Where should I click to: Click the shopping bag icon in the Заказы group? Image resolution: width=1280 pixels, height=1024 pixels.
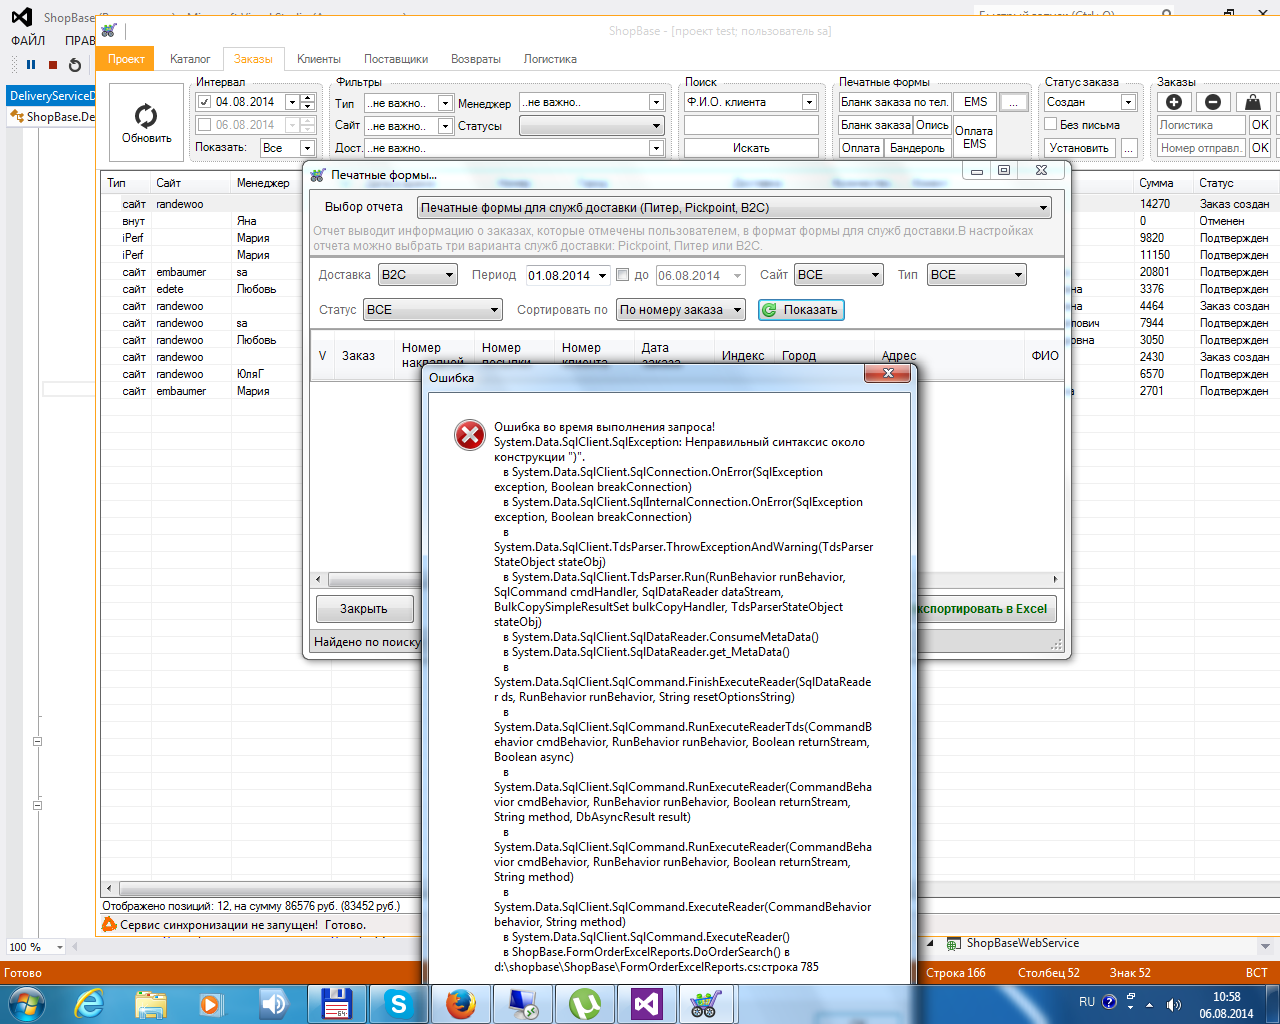coord(1252,102)
